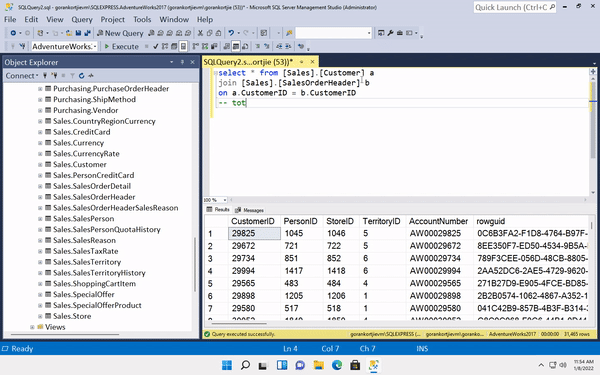Click the Parse checkmark icon
Viewport: 600px width, 375px height.
point(155,47)
